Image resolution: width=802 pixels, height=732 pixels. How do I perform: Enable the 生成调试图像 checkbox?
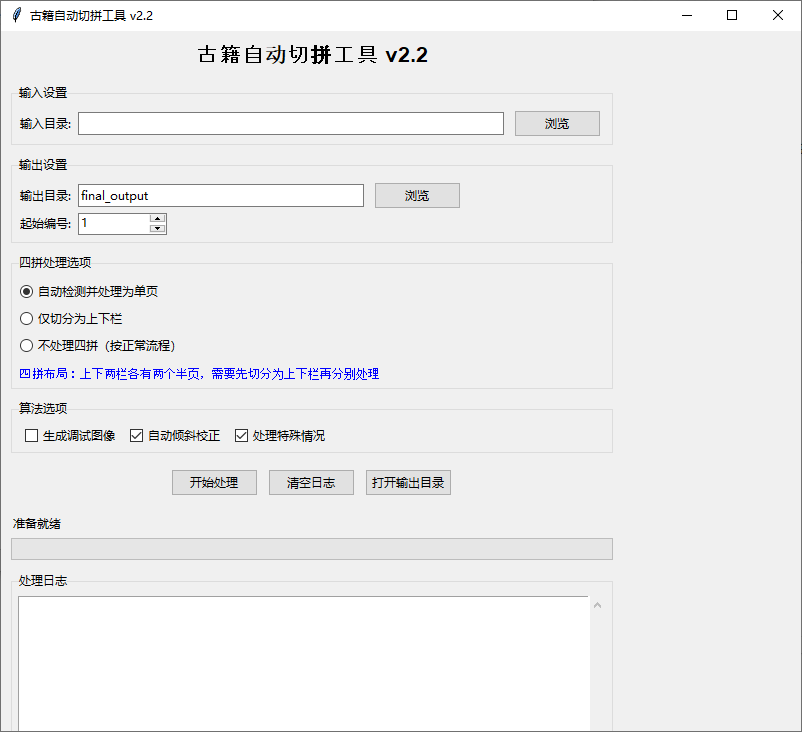pyautogui.click(x=31, y=435)
